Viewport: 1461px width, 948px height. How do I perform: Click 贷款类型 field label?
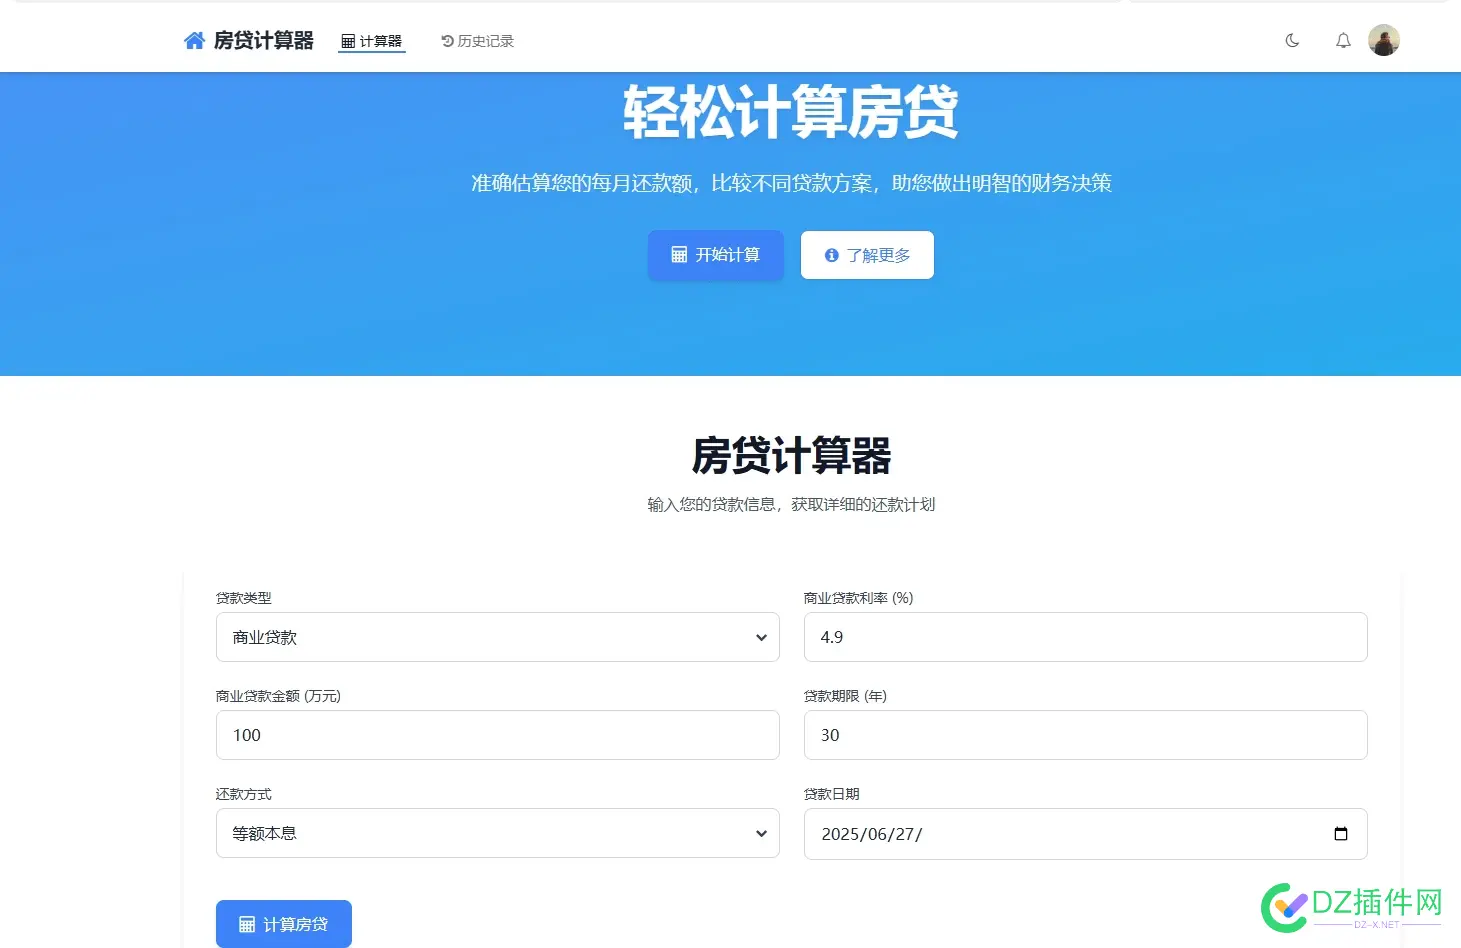(x=244, y=598)
